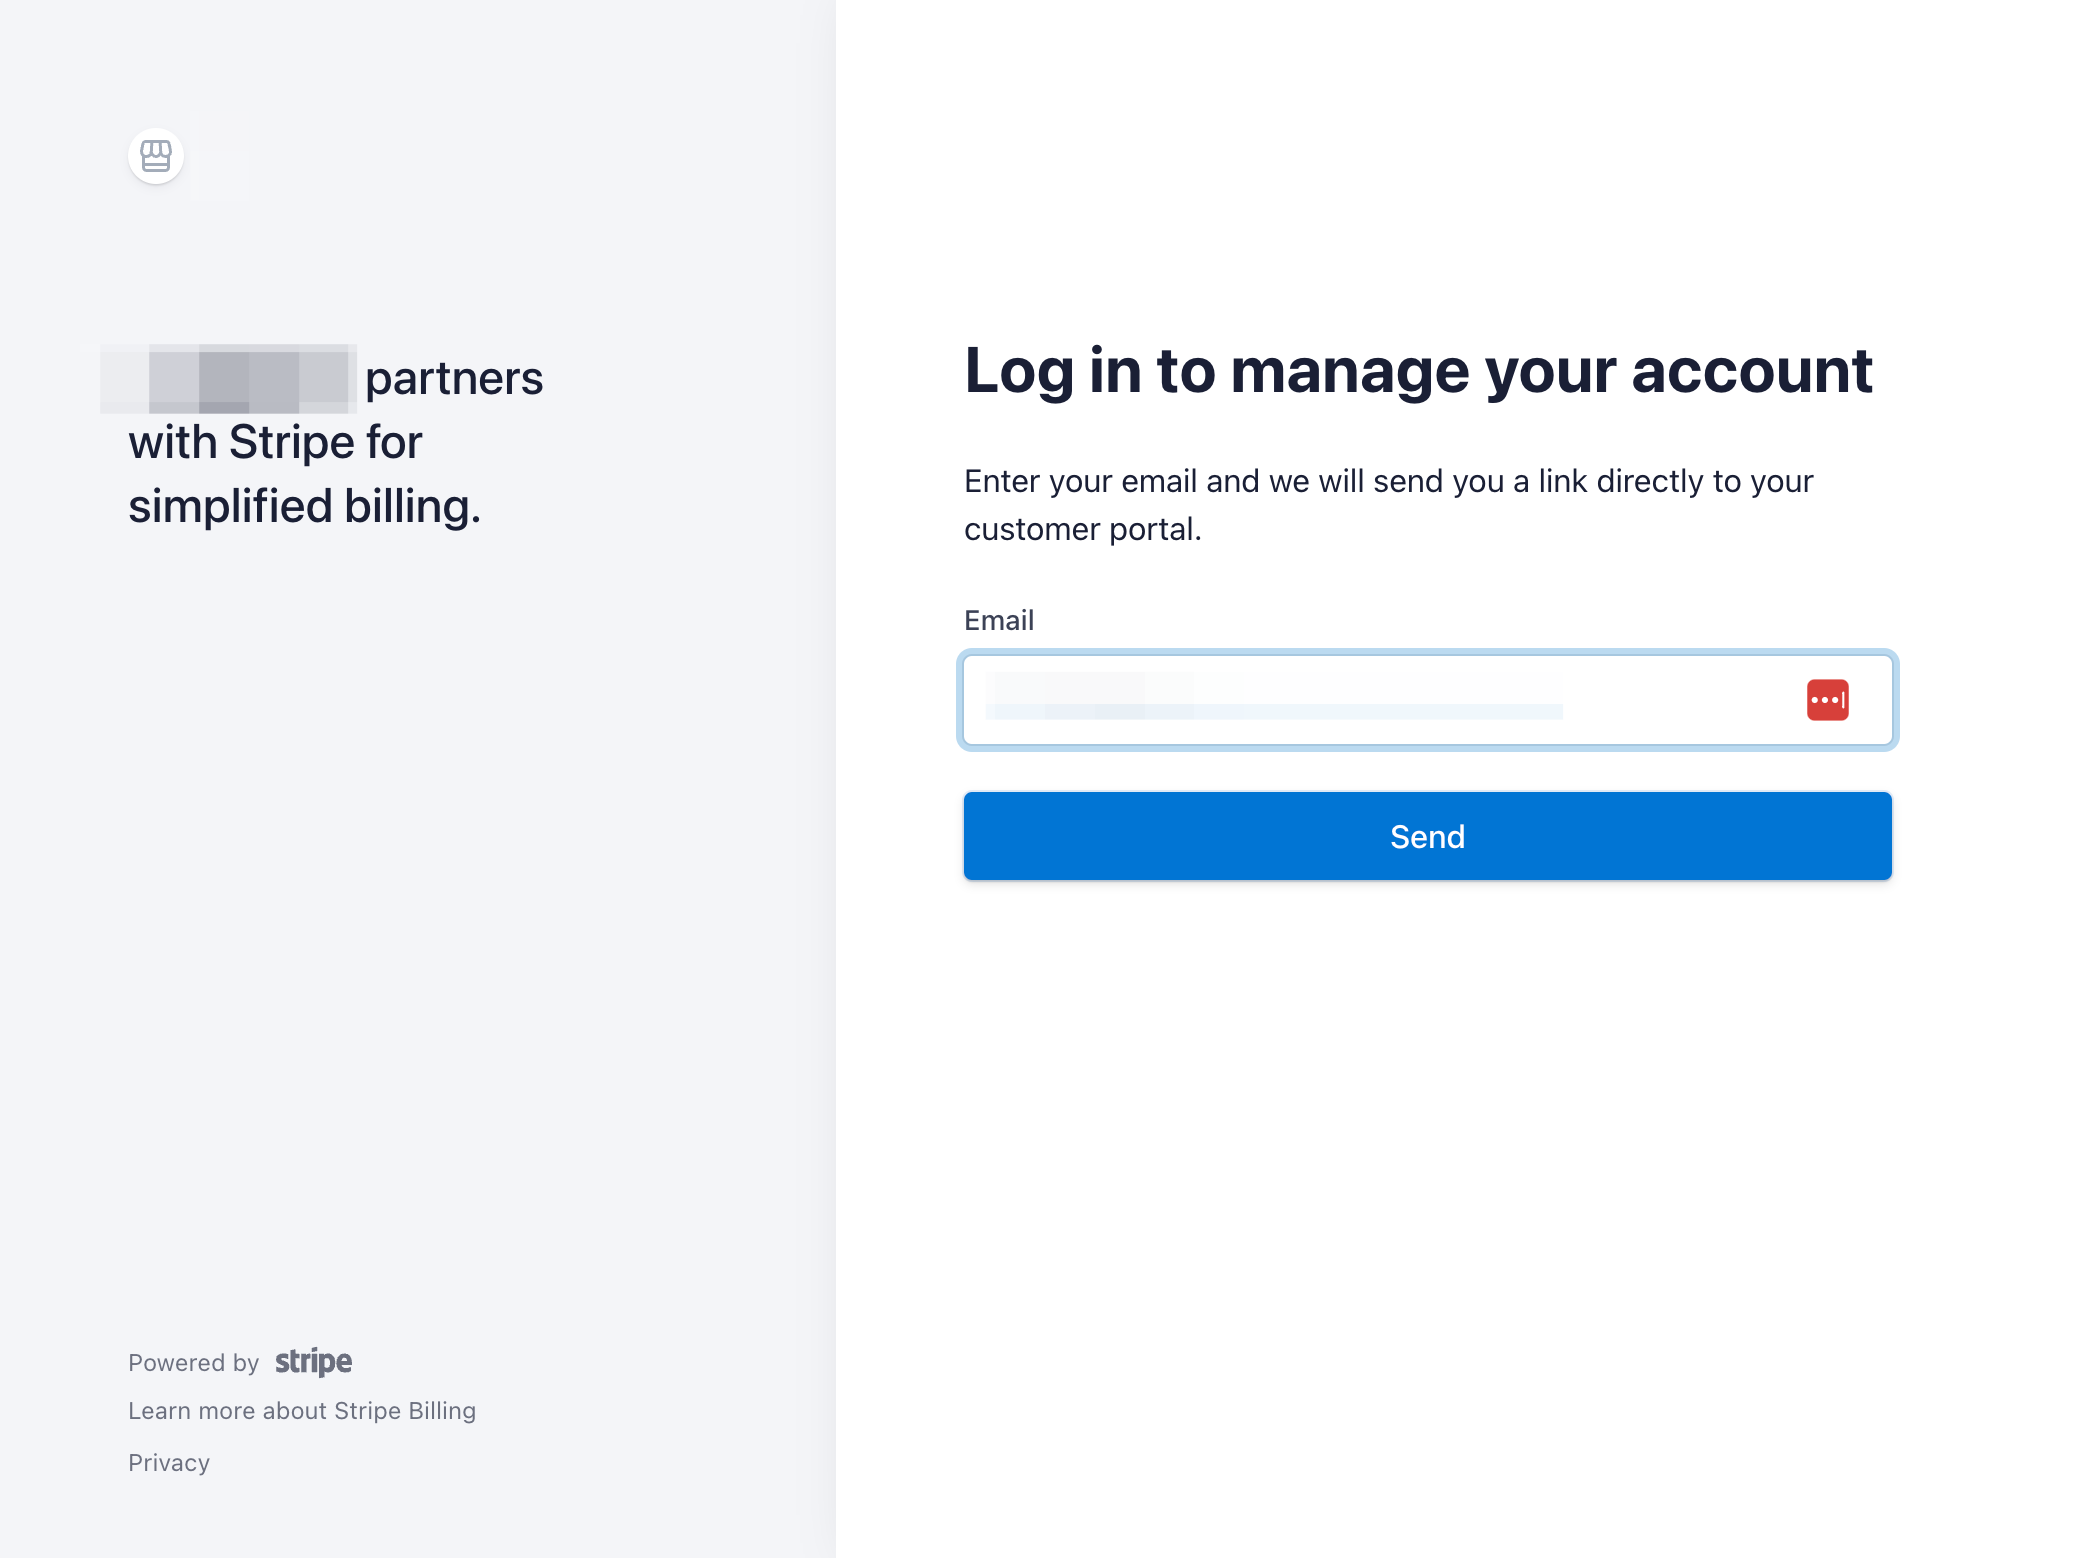Click the word "account" in heading
2090x1558 pixels.
click(1752, 371)
